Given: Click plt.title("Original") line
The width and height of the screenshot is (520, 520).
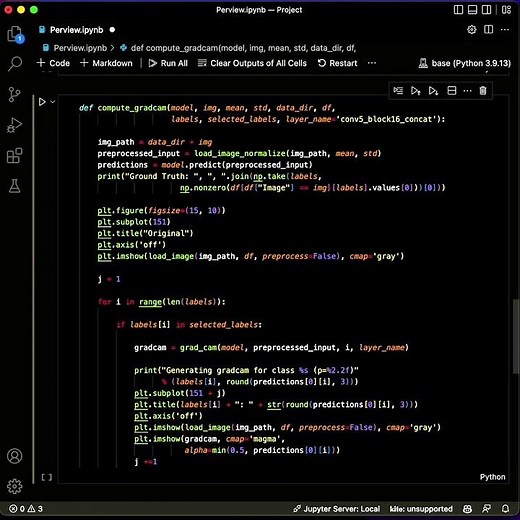Looking at the screenshot, I should pos(145,233).
